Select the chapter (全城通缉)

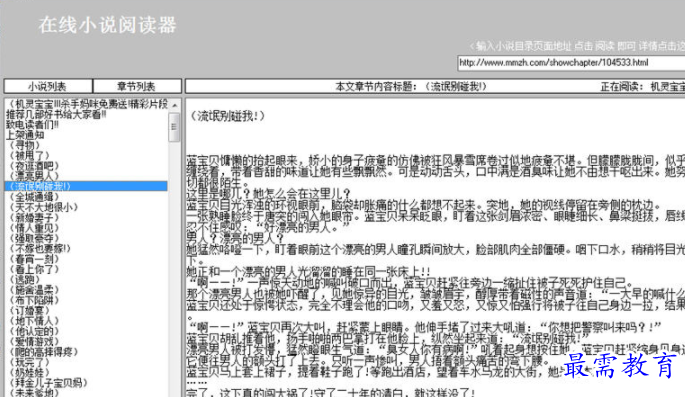pyautogui.click(x=35, y=197)
